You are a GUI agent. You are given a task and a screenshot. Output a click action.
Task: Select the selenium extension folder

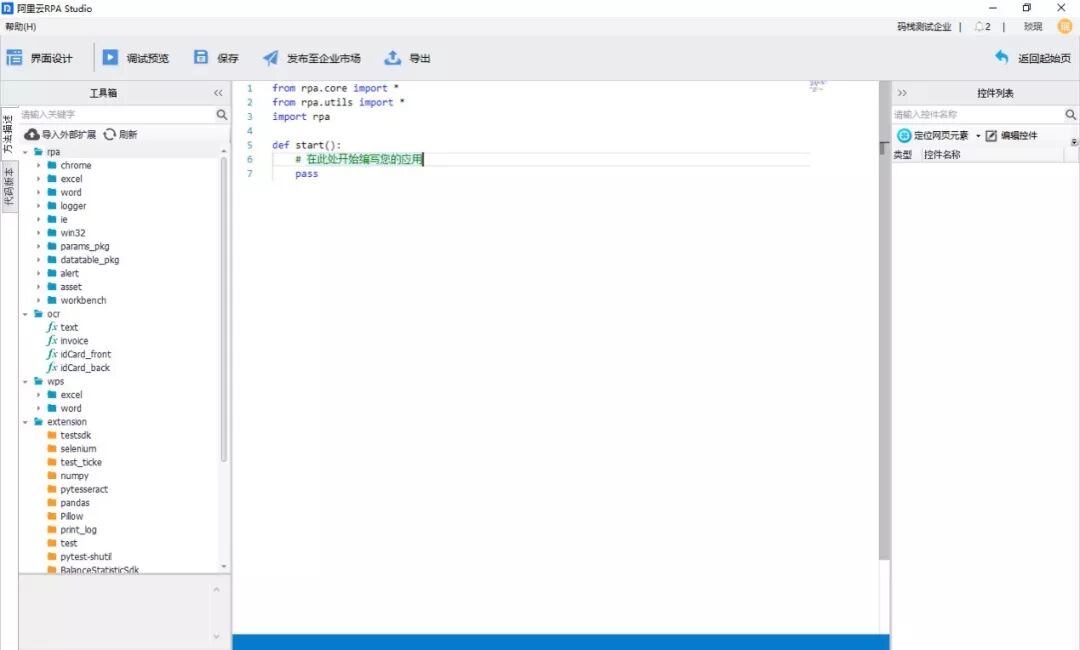[72, 449]
